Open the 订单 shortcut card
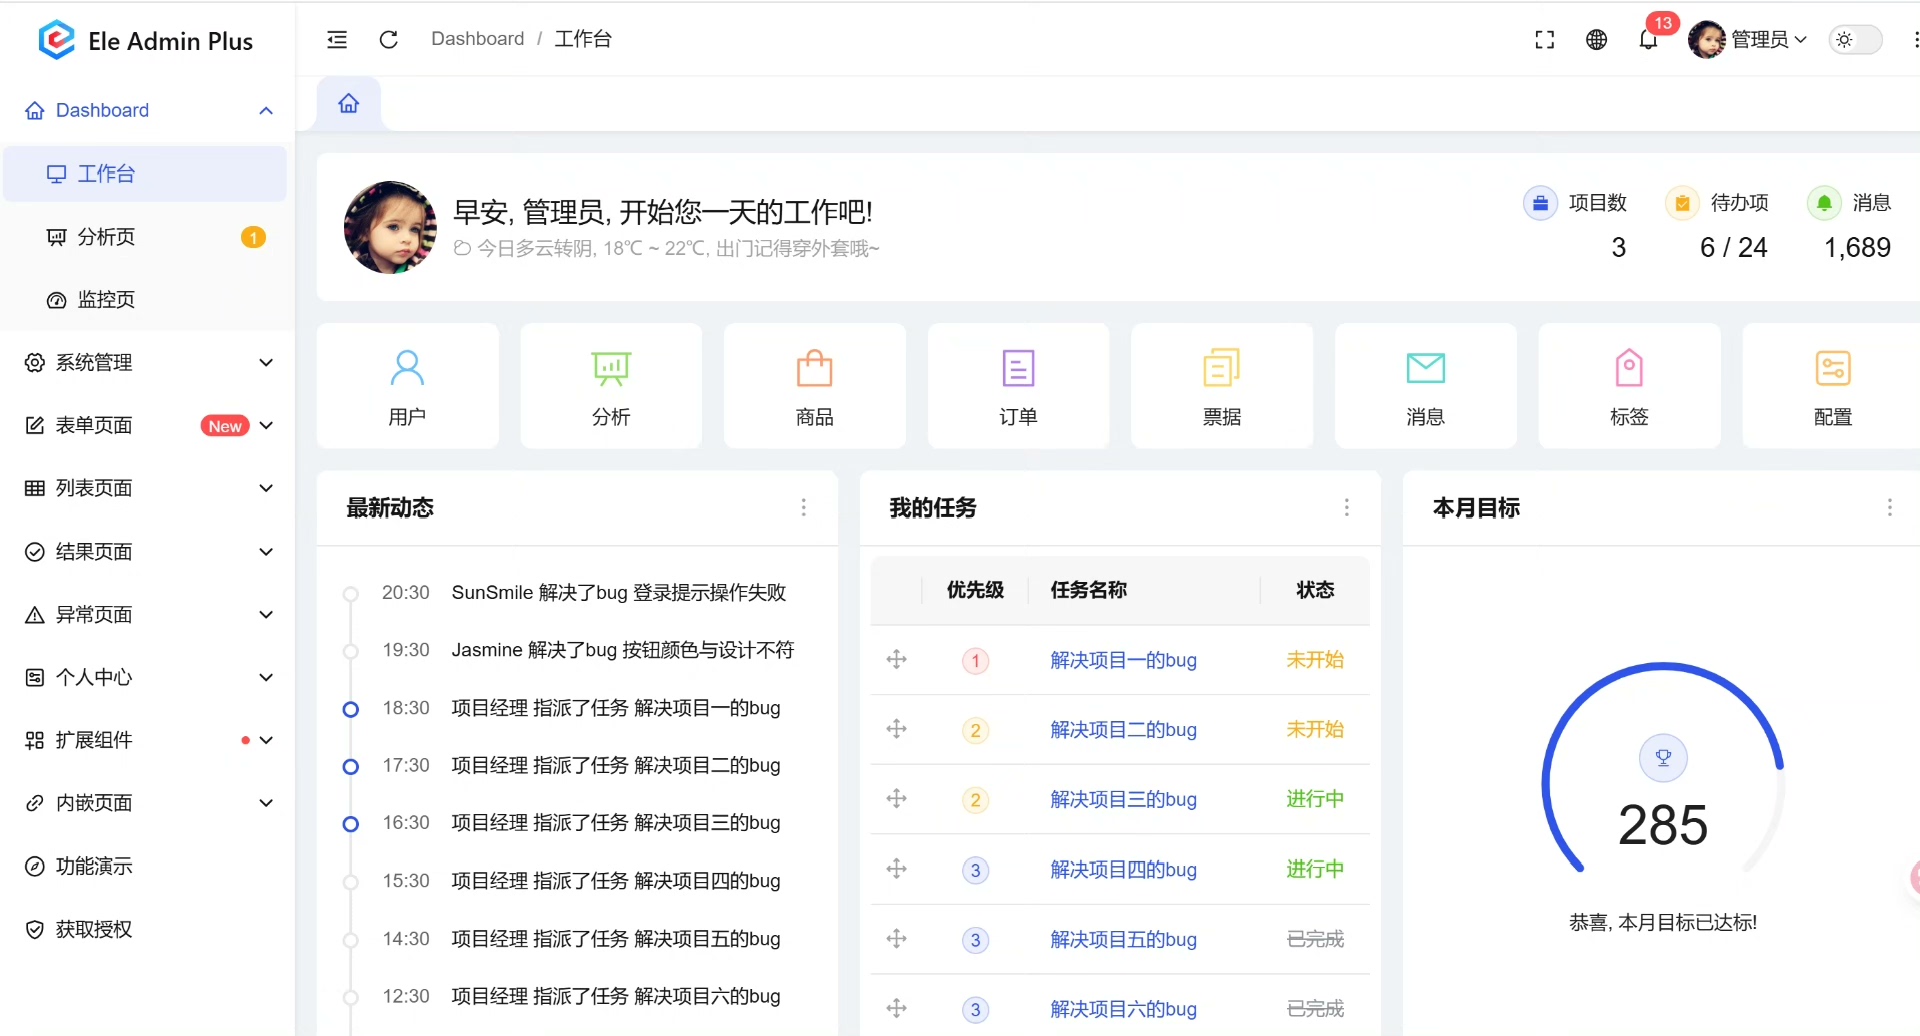Image resolution: width=1920 pixels, height=1036 pixels. pos(1018,386)
